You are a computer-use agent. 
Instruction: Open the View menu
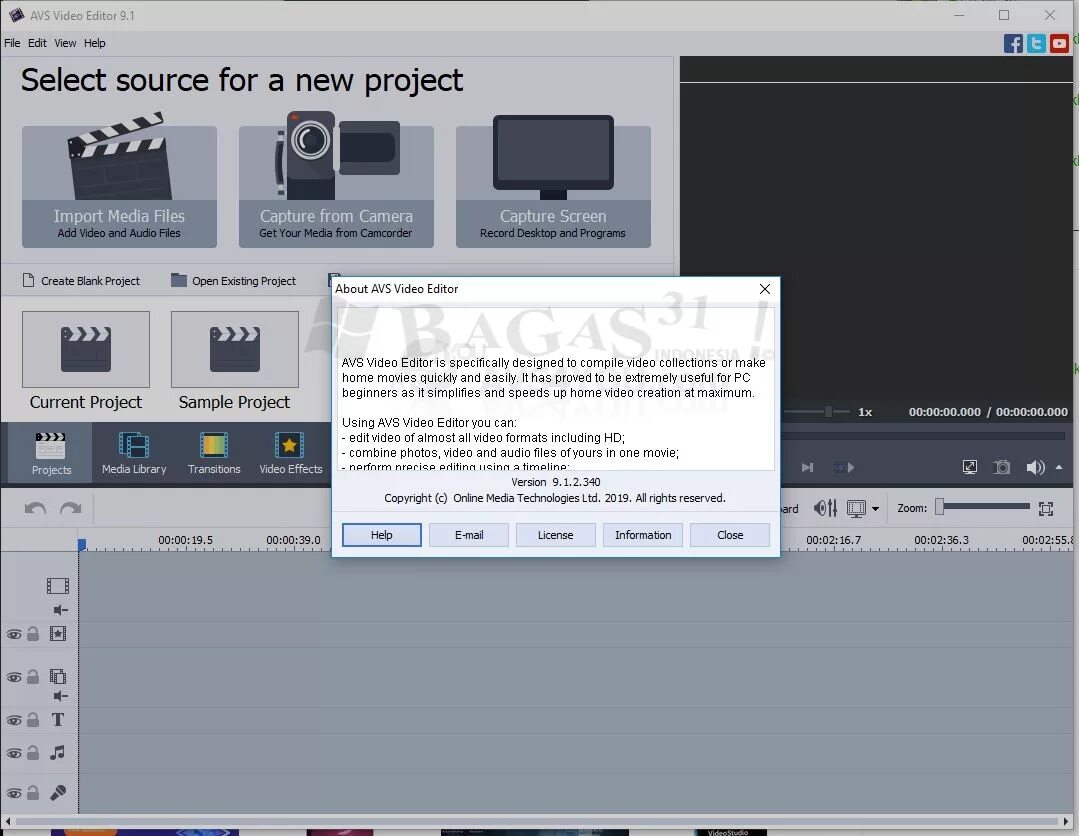click(65, 43)
